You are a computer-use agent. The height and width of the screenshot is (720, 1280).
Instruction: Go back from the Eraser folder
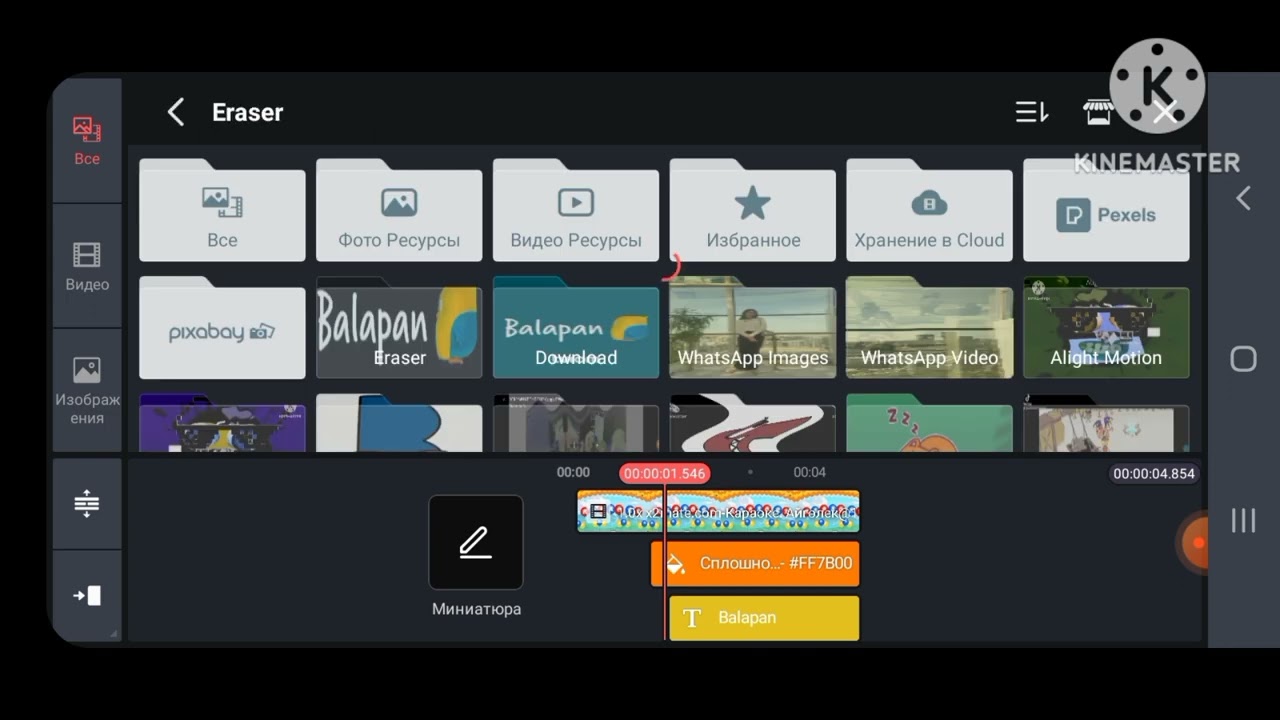pyautogui.click(x=176, y=112)
